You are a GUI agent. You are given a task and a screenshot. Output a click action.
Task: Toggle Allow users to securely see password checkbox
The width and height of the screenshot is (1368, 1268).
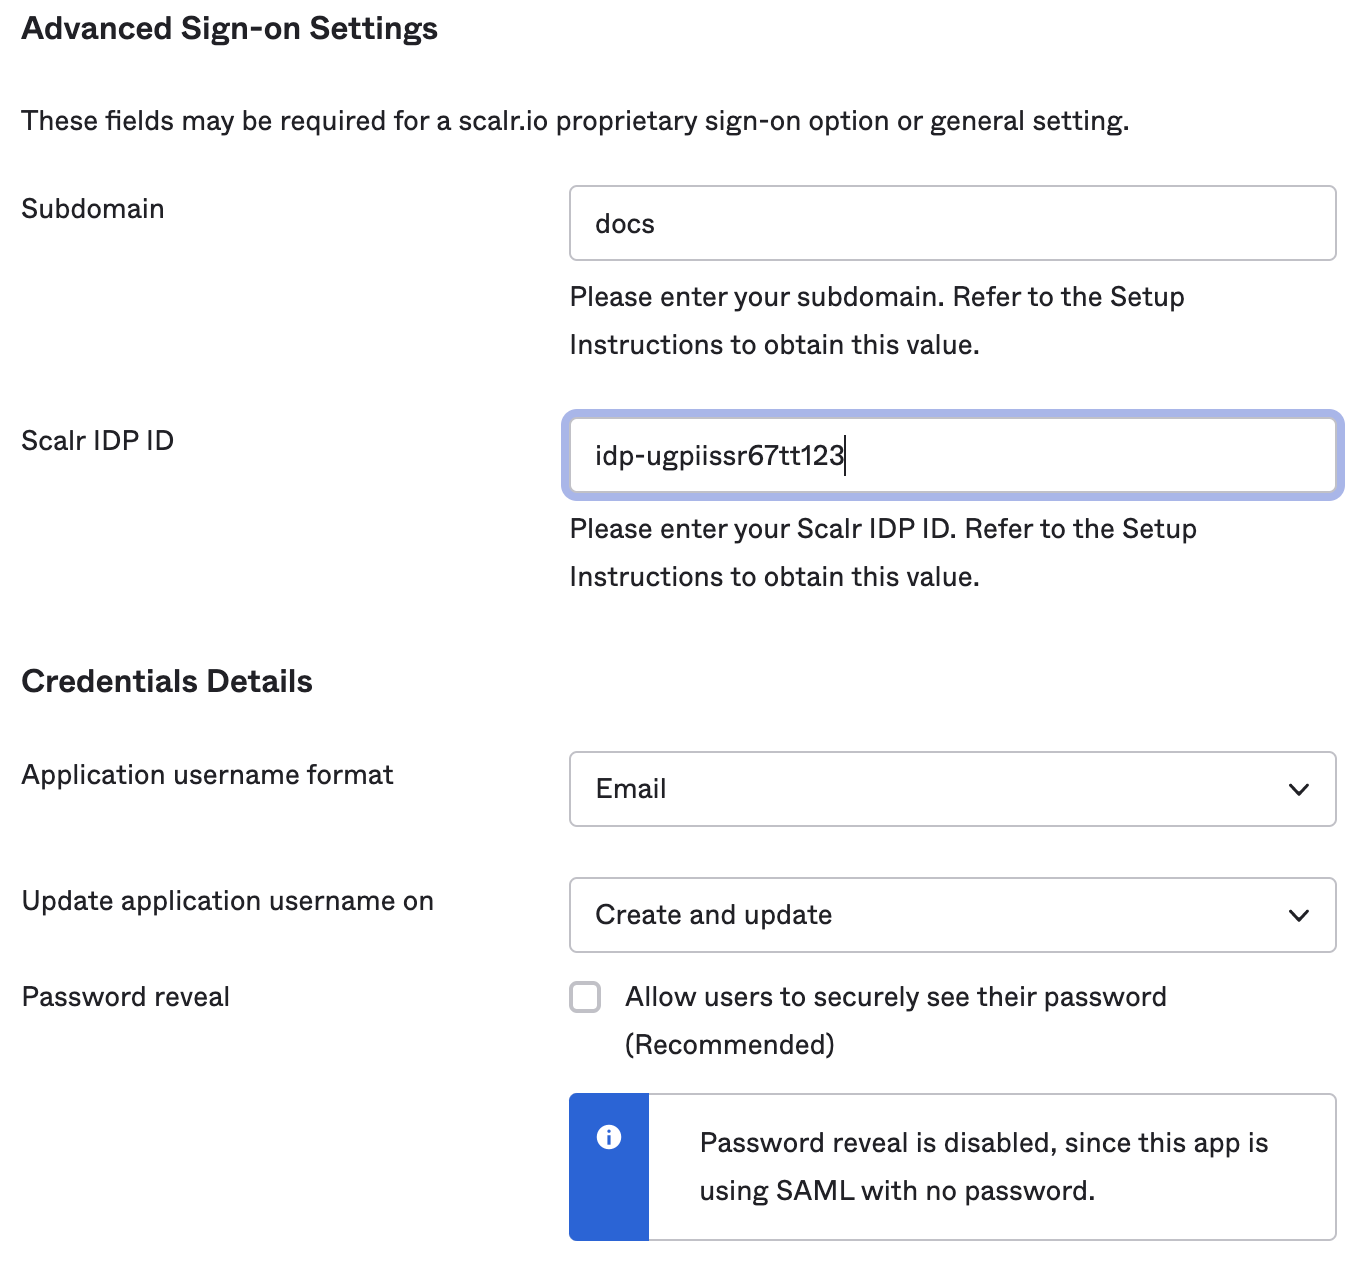tap(585, 997)
